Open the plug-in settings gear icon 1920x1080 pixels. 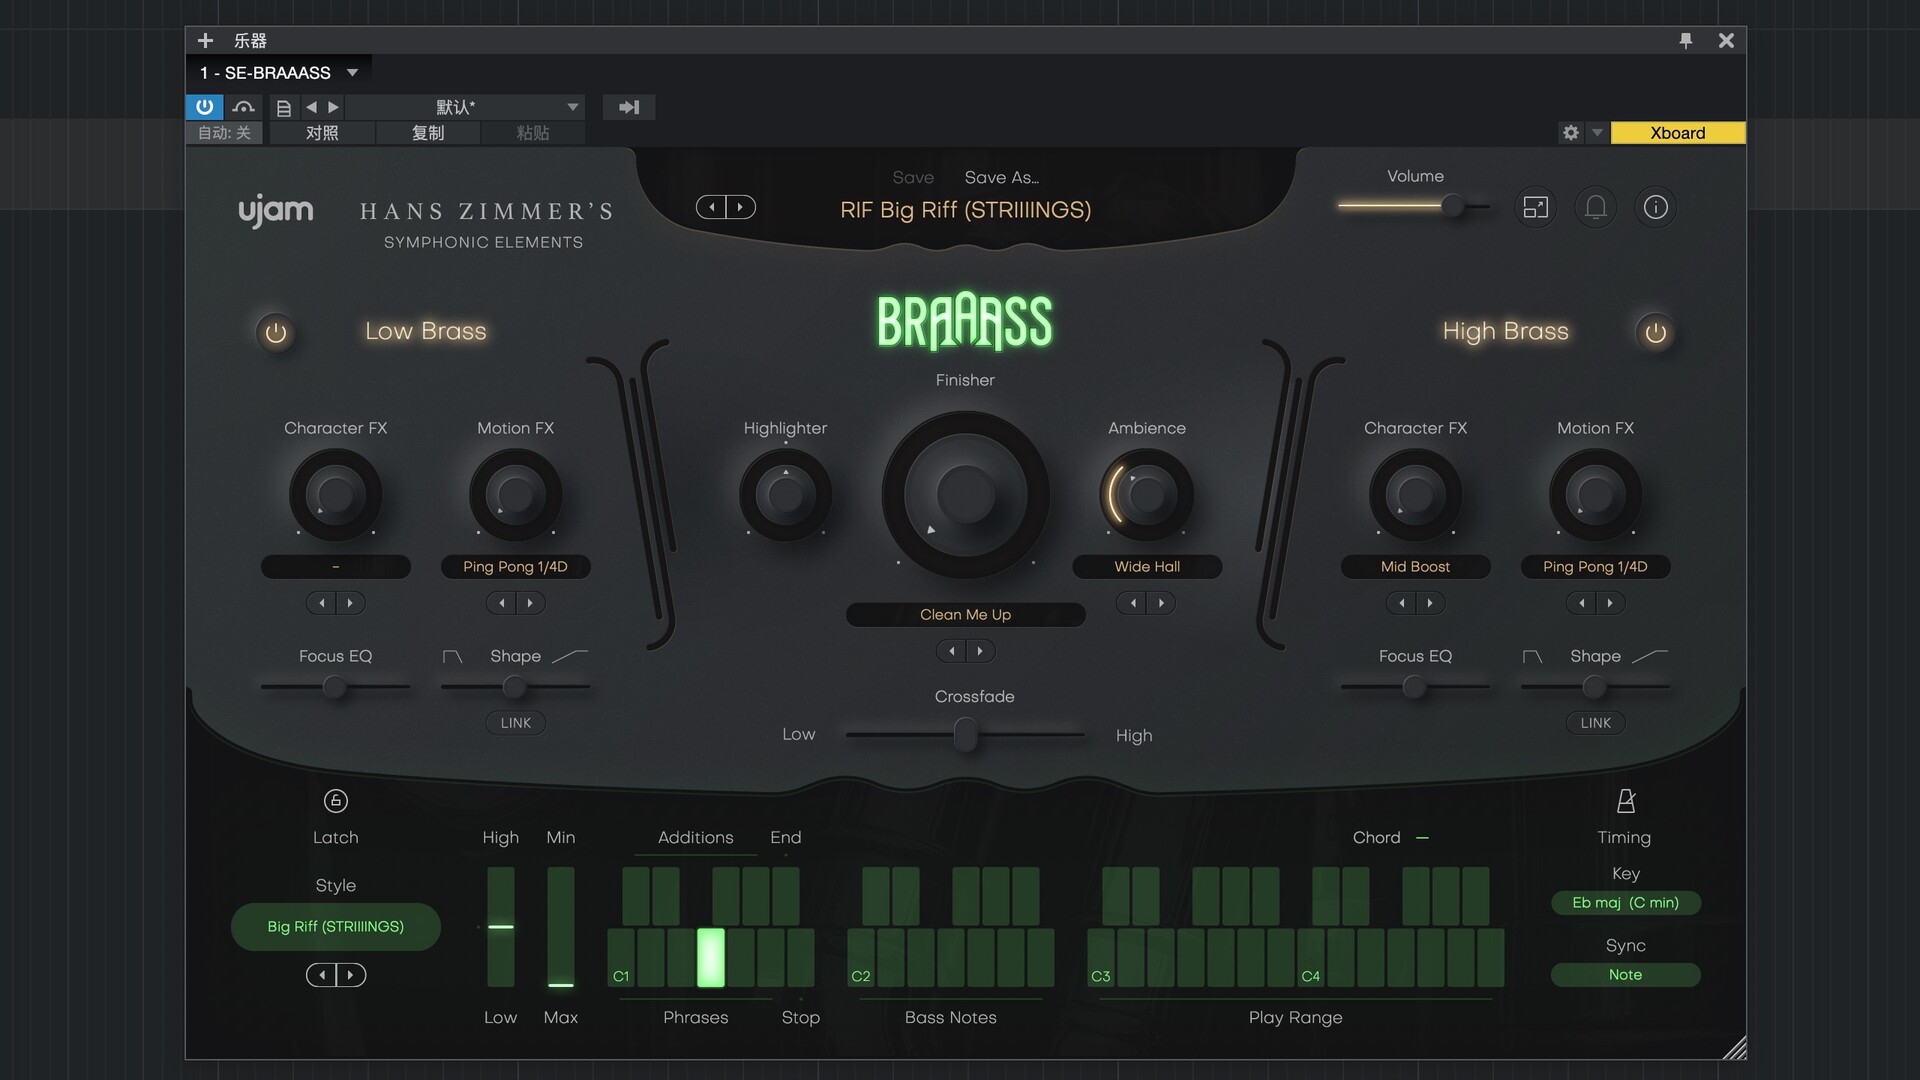(1571, 133)
